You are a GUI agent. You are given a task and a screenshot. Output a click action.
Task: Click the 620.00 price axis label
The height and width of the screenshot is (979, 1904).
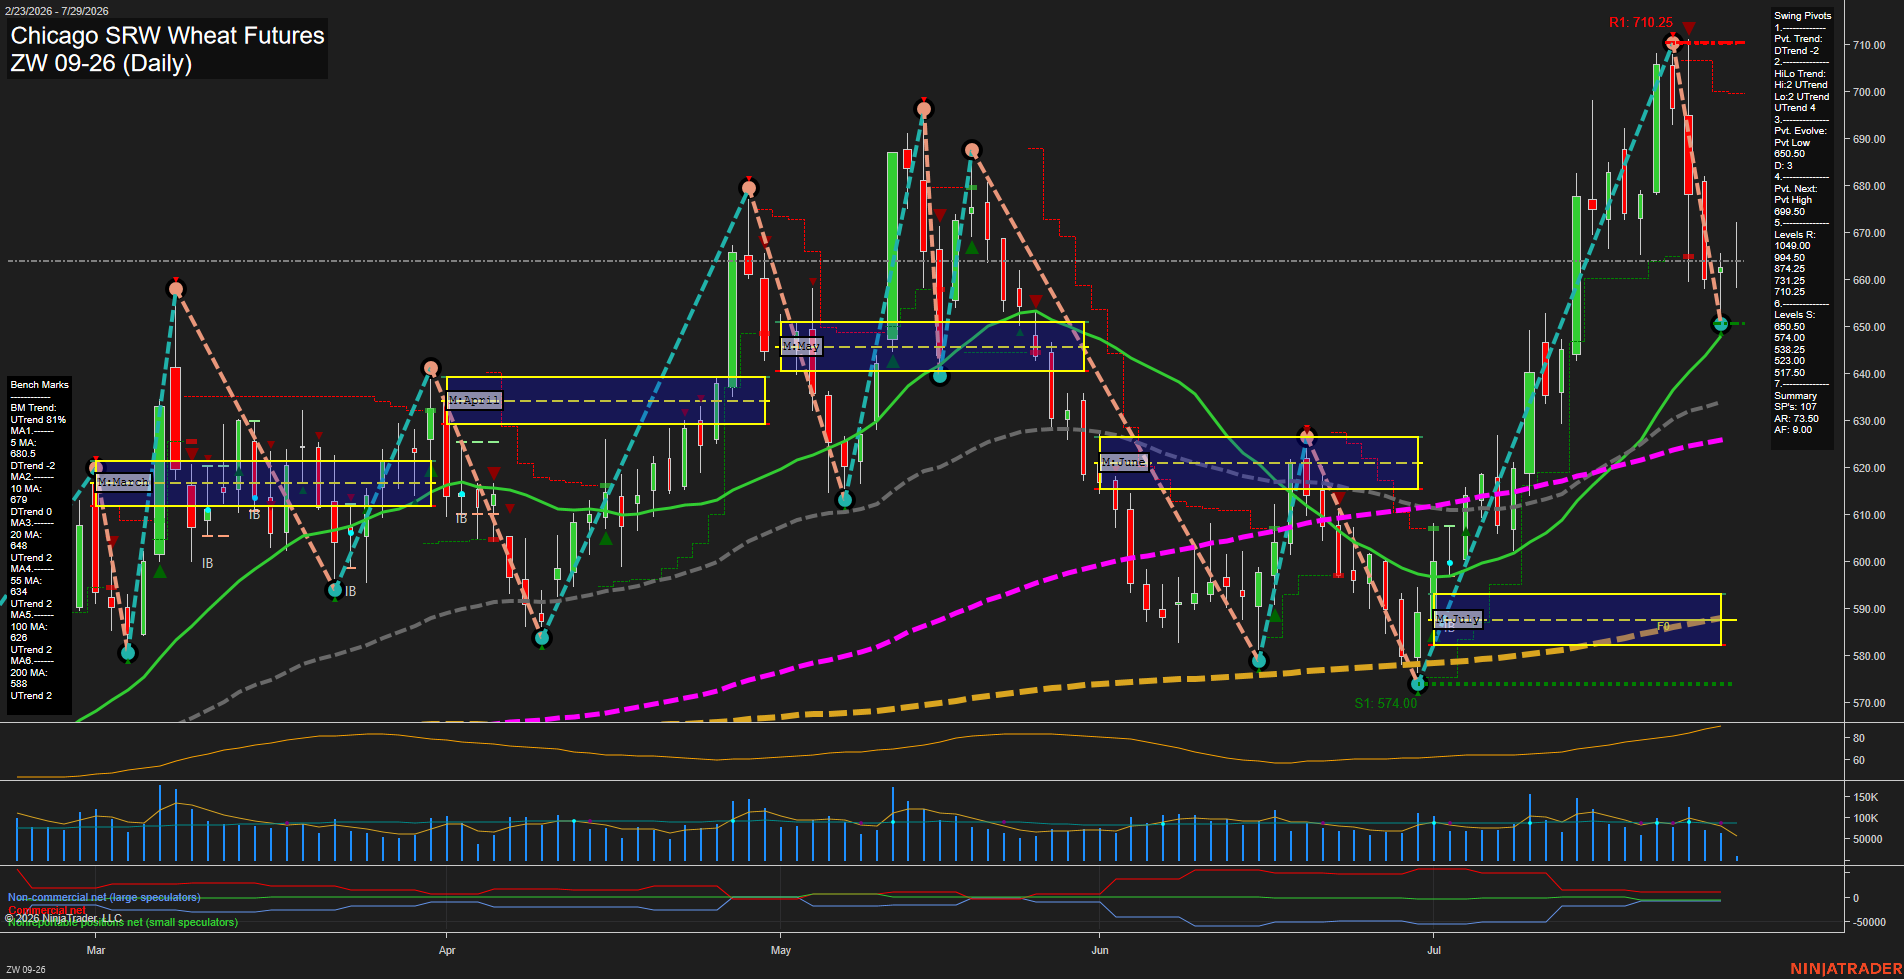pos(1869,468)
